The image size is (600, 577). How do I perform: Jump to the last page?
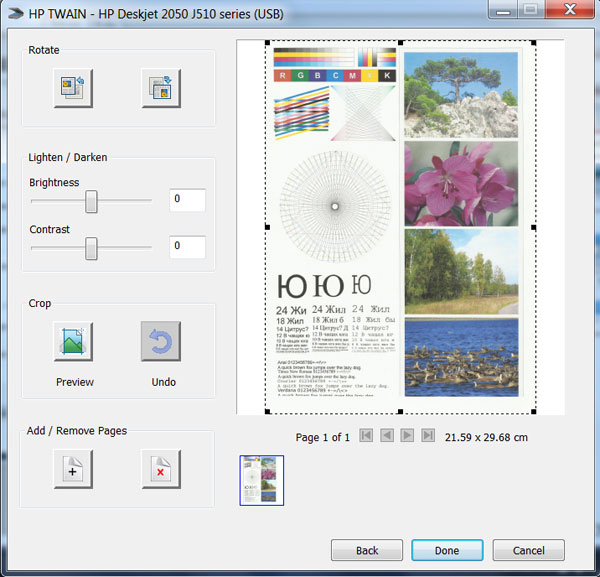click(428, 435)
